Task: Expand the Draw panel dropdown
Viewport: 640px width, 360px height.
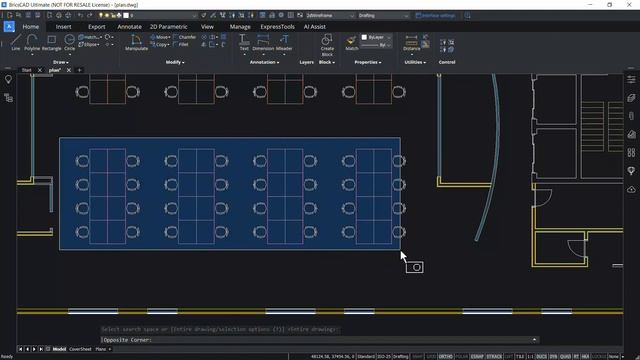Action: 61,62
